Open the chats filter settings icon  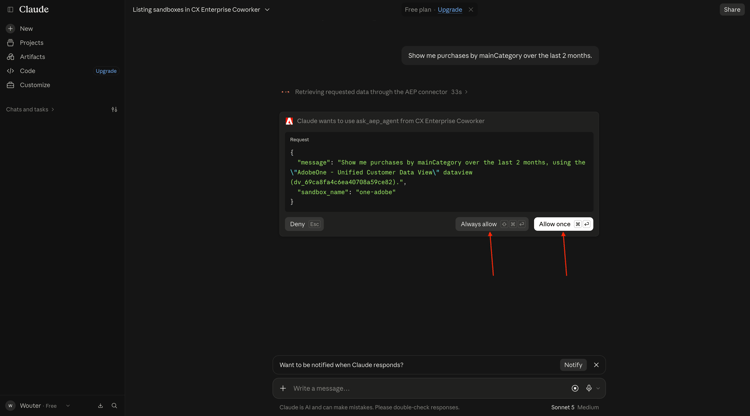(x=114, y=109)
